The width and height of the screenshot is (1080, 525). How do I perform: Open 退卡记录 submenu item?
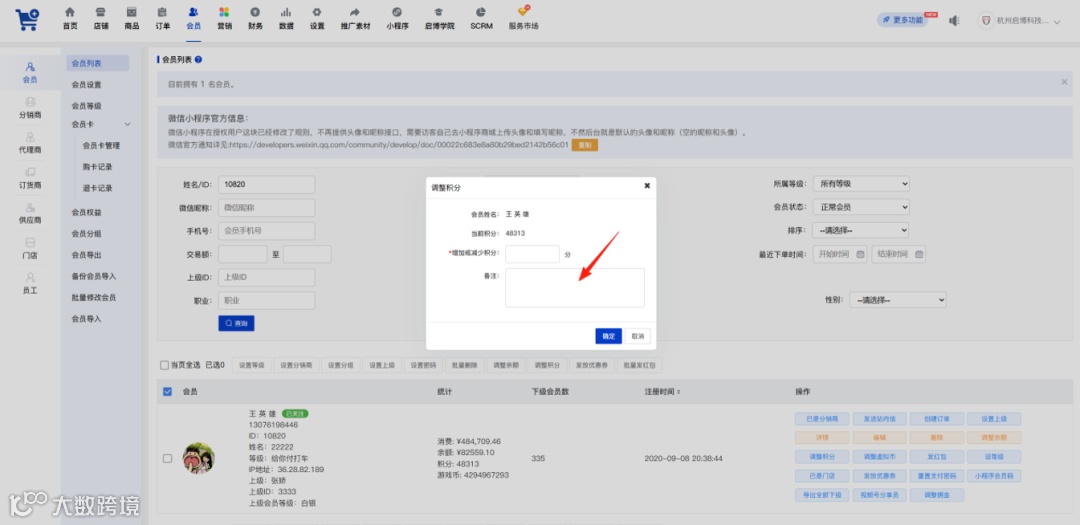pyautogui.click(x=97, y=188)
